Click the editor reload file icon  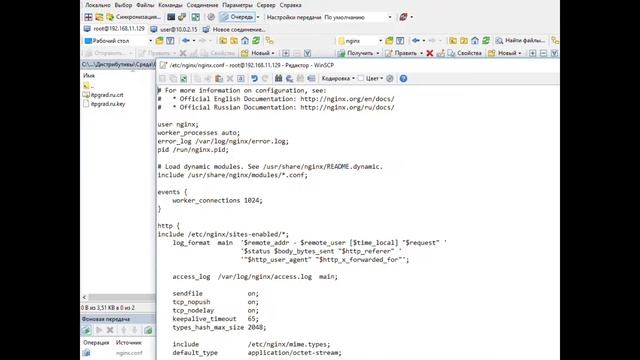click(184, 78)
